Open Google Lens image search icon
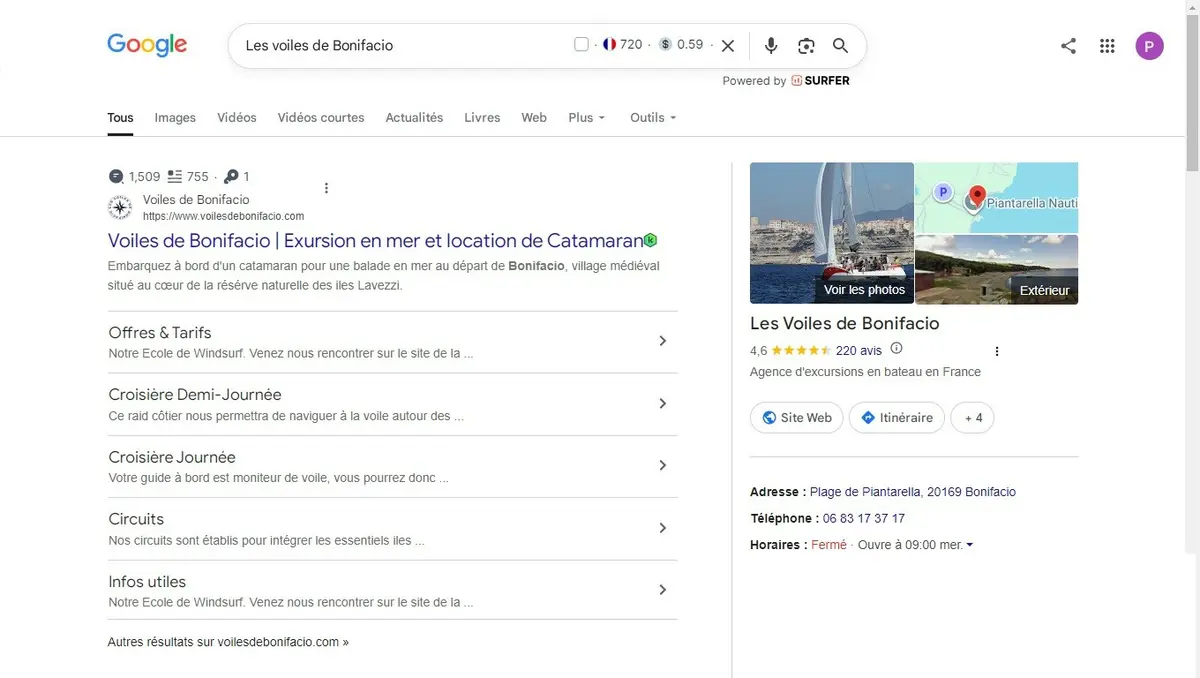 [806, 45]
